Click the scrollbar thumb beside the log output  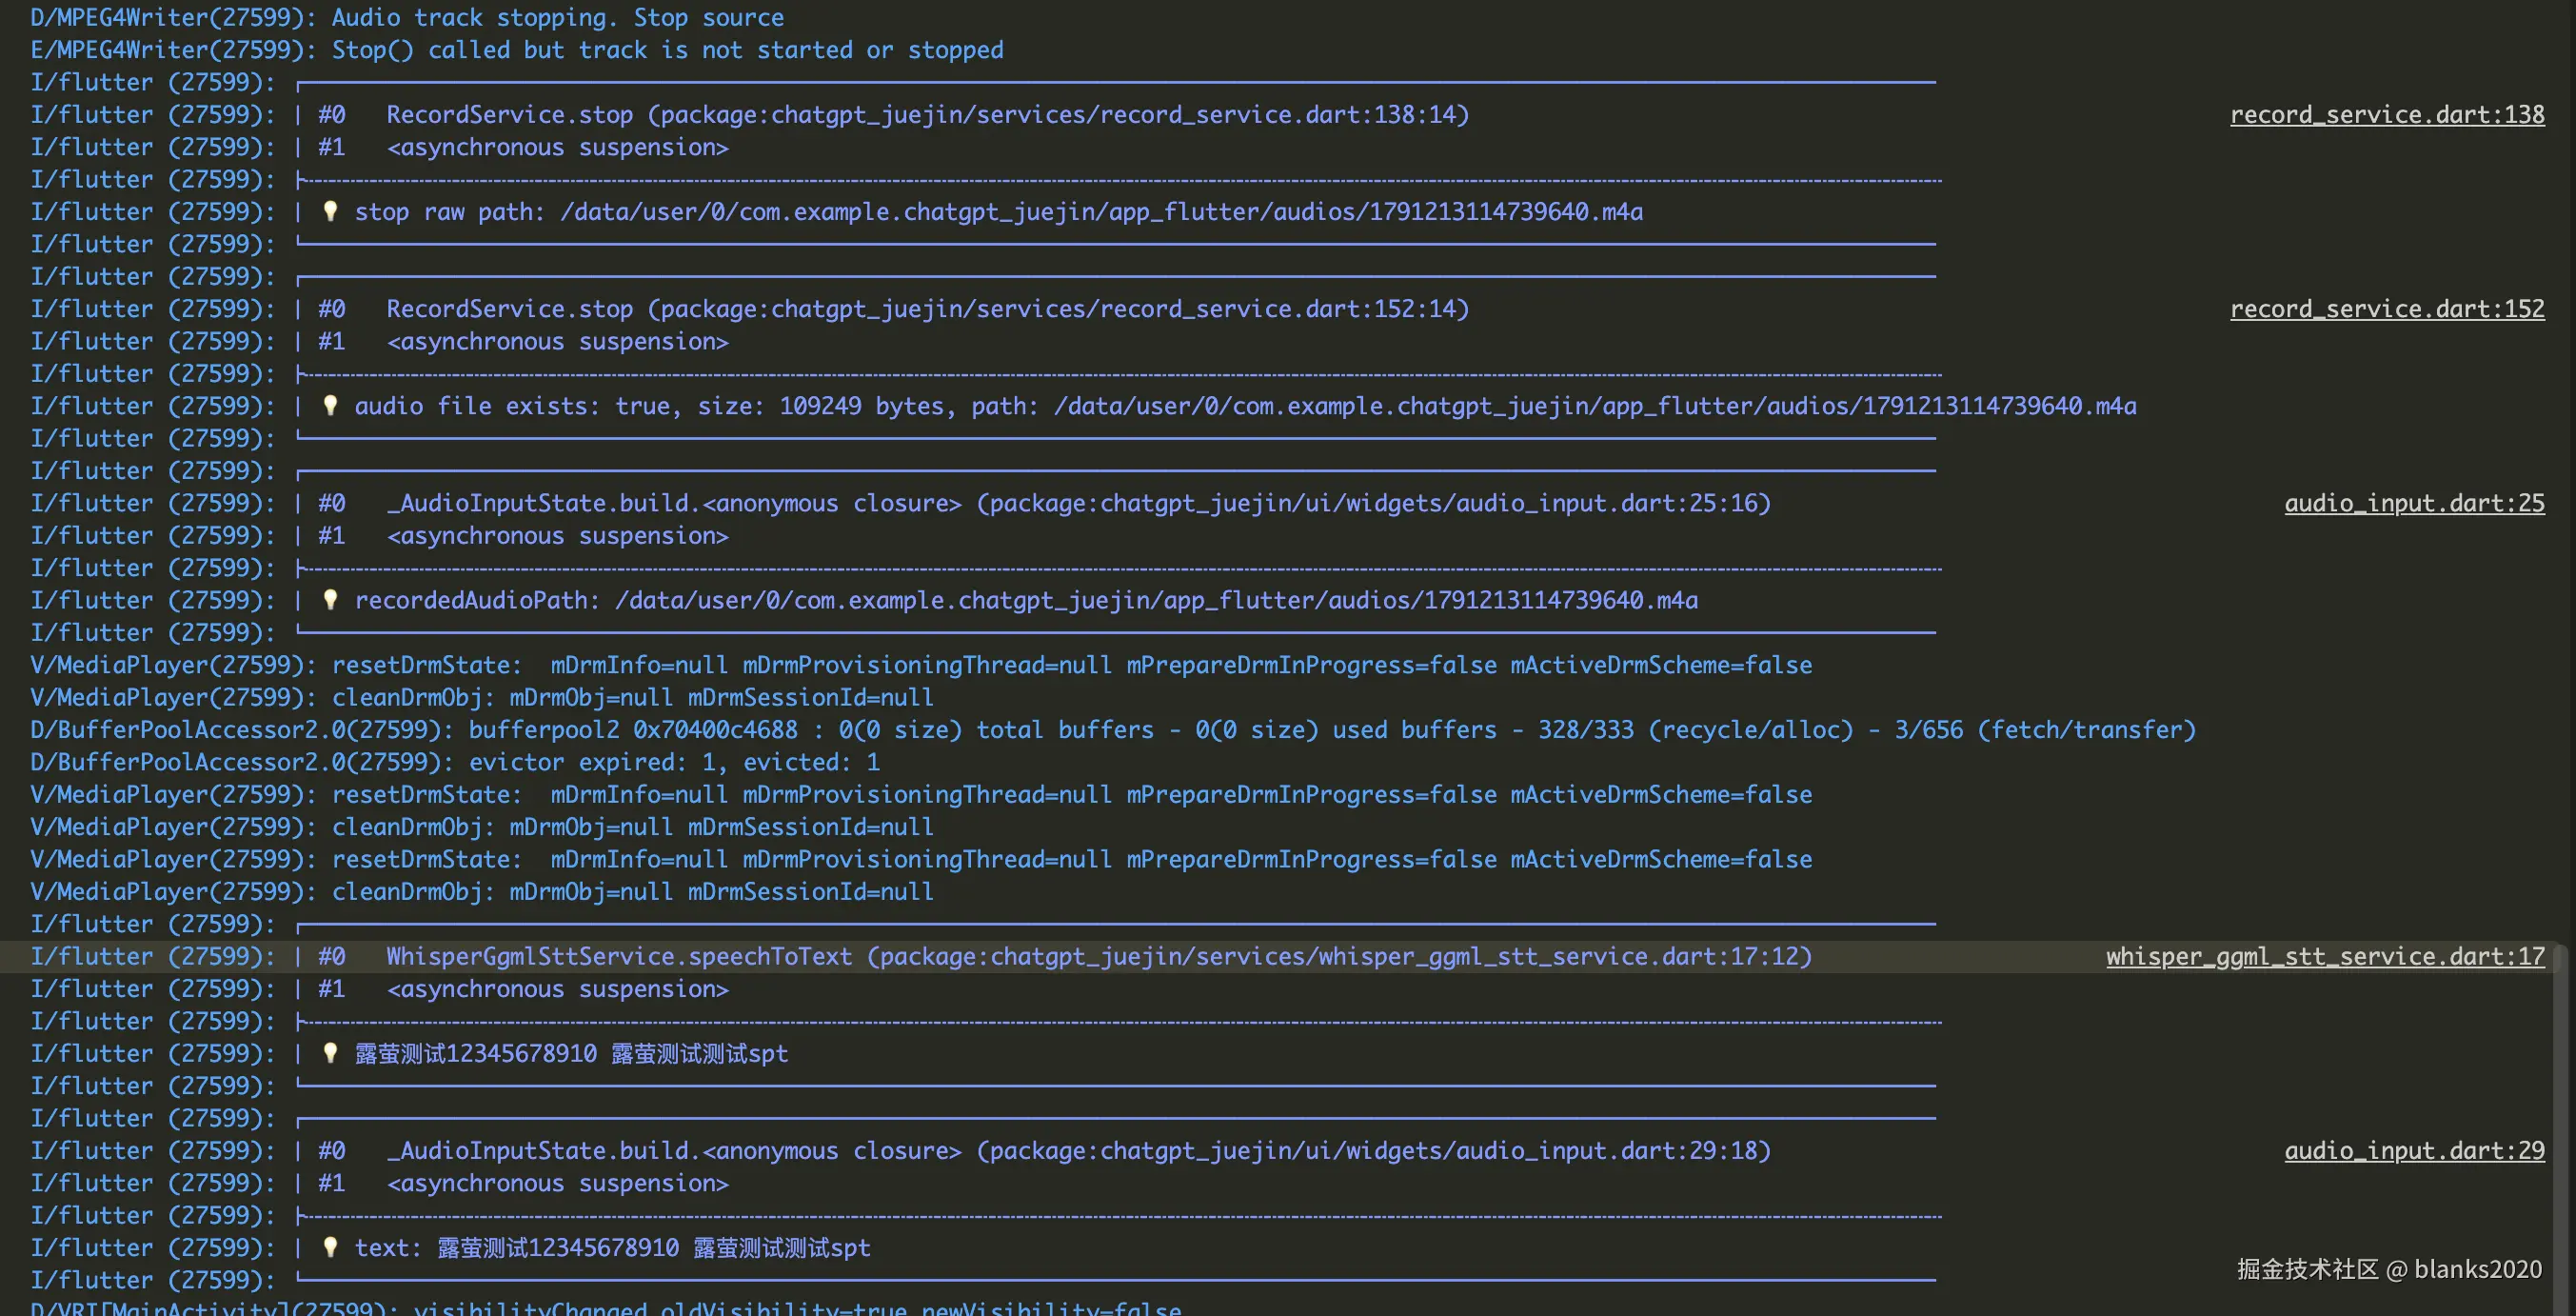[2560, 1128]
